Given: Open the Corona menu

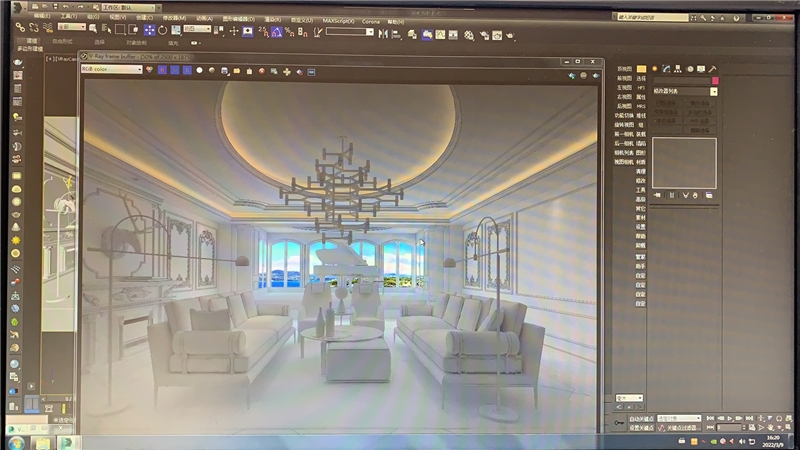Looking at the screenshot, I should tap(369, 18).
